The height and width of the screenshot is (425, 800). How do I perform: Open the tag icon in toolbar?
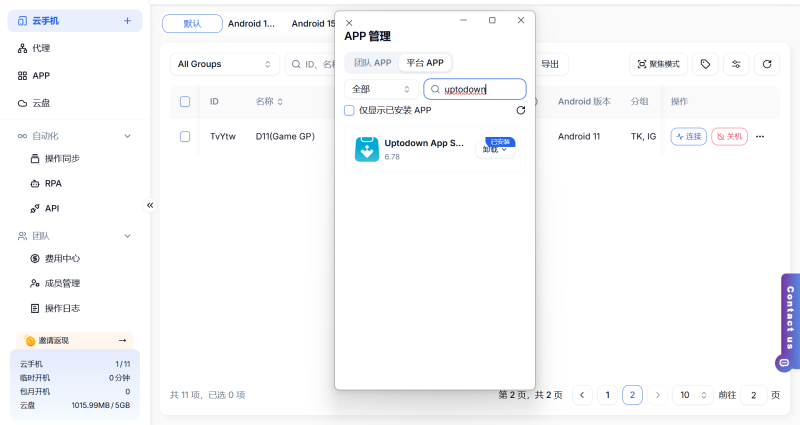point(706,64)
